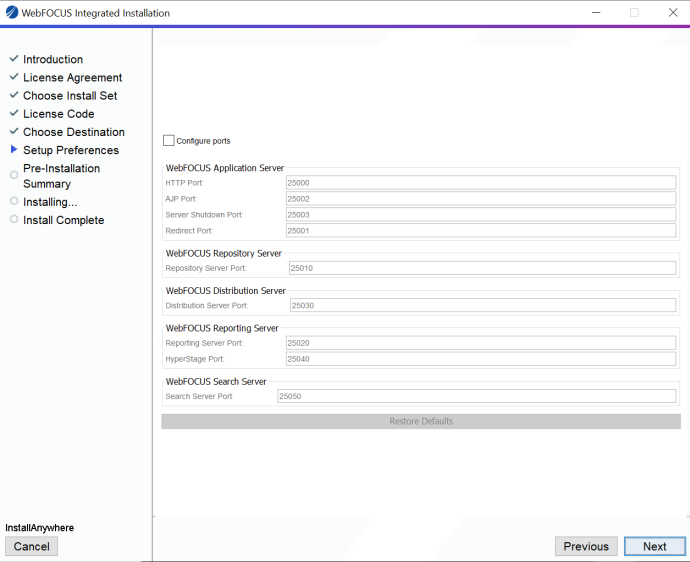Click the WebFOCUS Distribution Server group title
This screenshot has height=562, width=690.
point(226,291)
